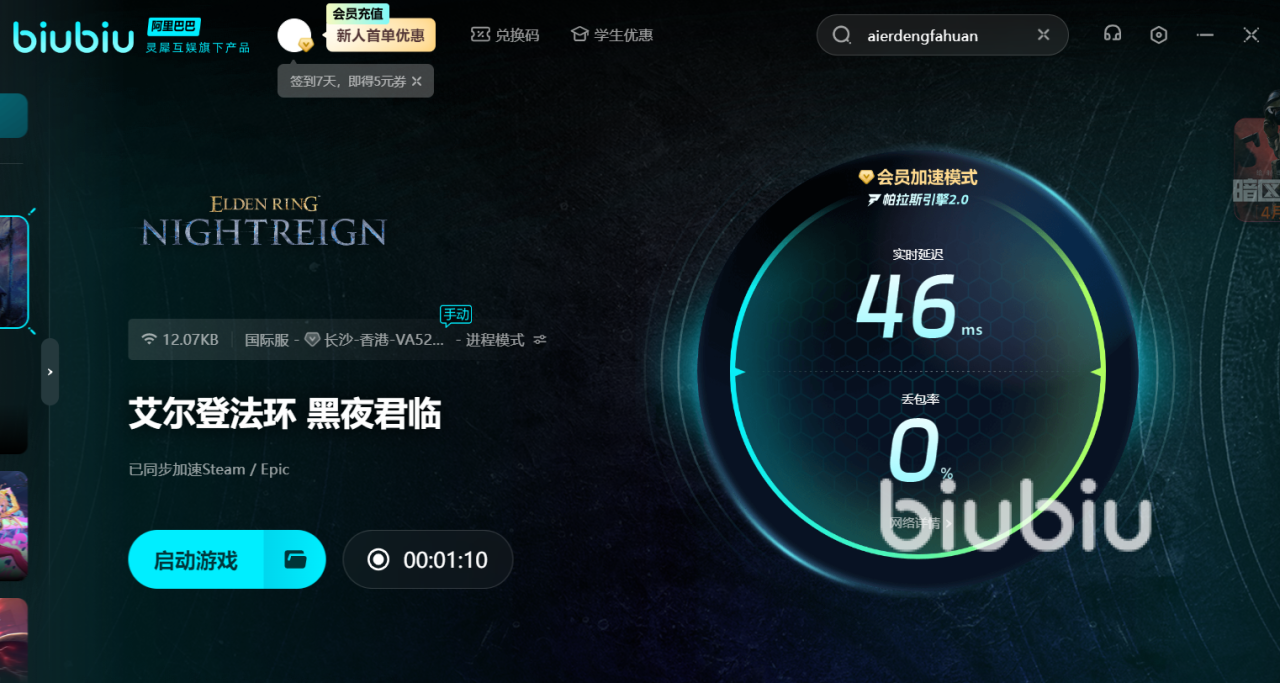Click the user avatar icon

(295, 37)
